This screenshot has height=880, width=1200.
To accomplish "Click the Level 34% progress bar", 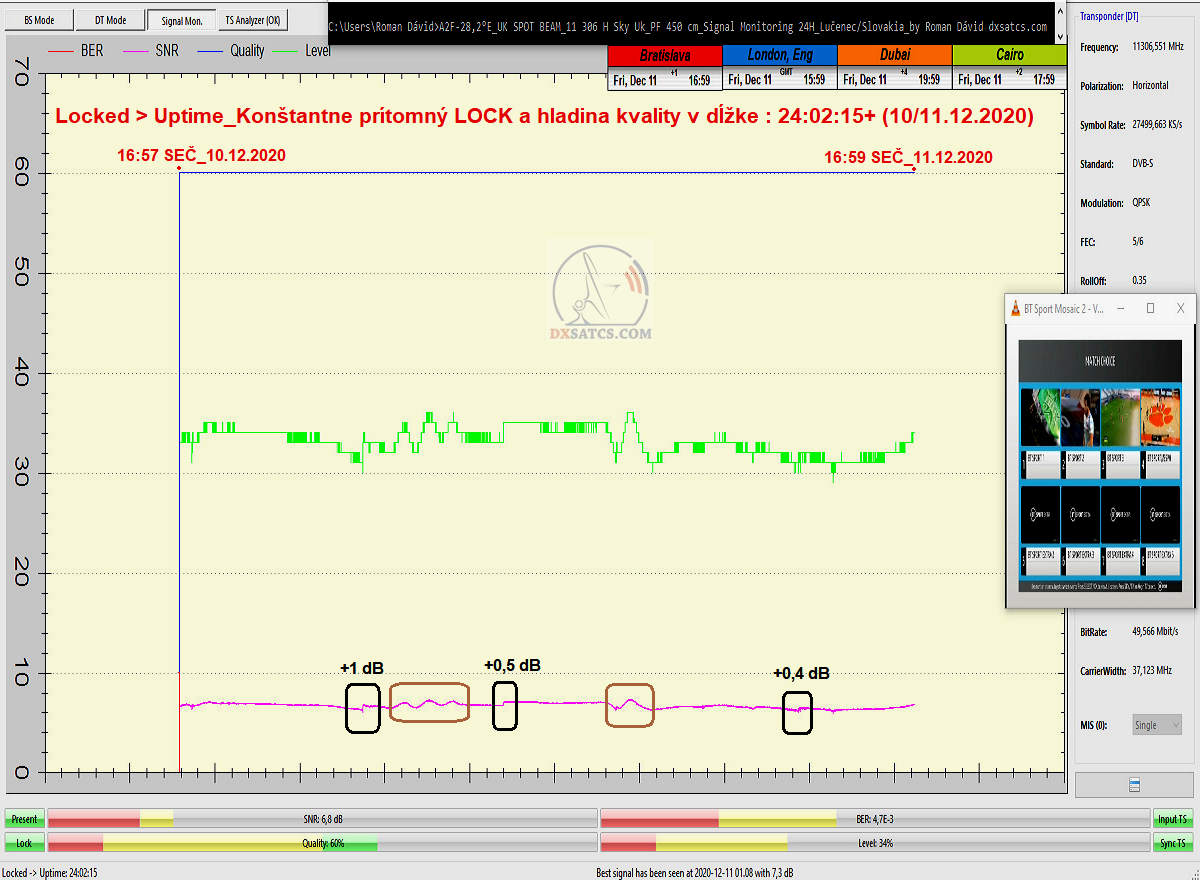I will 873,843.
